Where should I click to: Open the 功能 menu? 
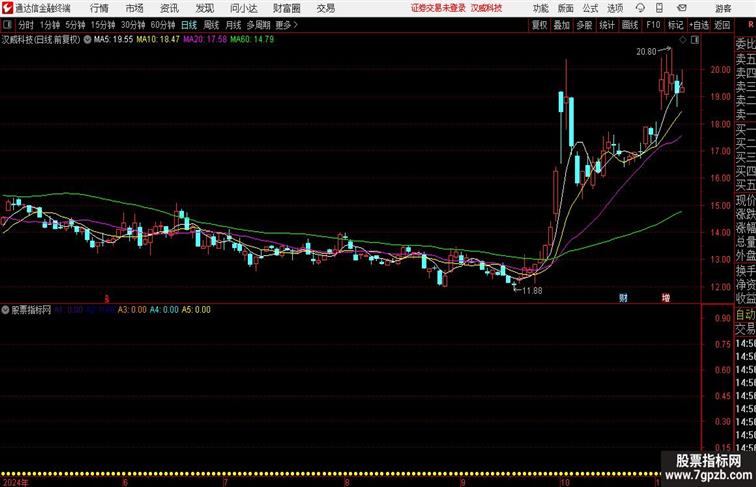point(540,8)
